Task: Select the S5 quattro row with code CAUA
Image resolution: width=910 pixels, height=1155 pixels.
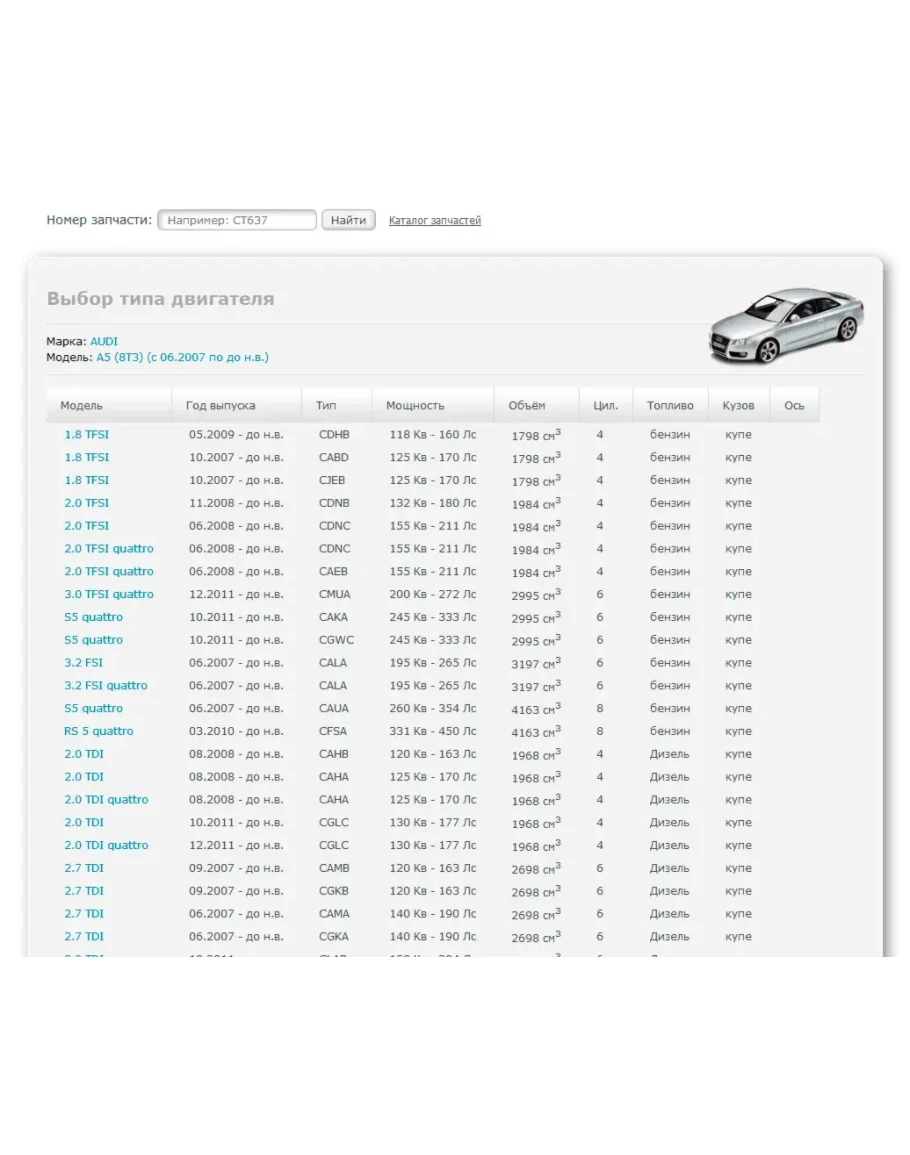Action: point(93,709)
